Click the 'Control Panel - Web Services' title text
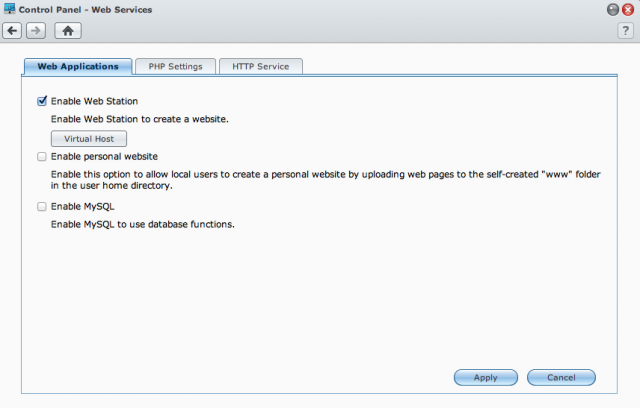 click(x=85, y=9)
